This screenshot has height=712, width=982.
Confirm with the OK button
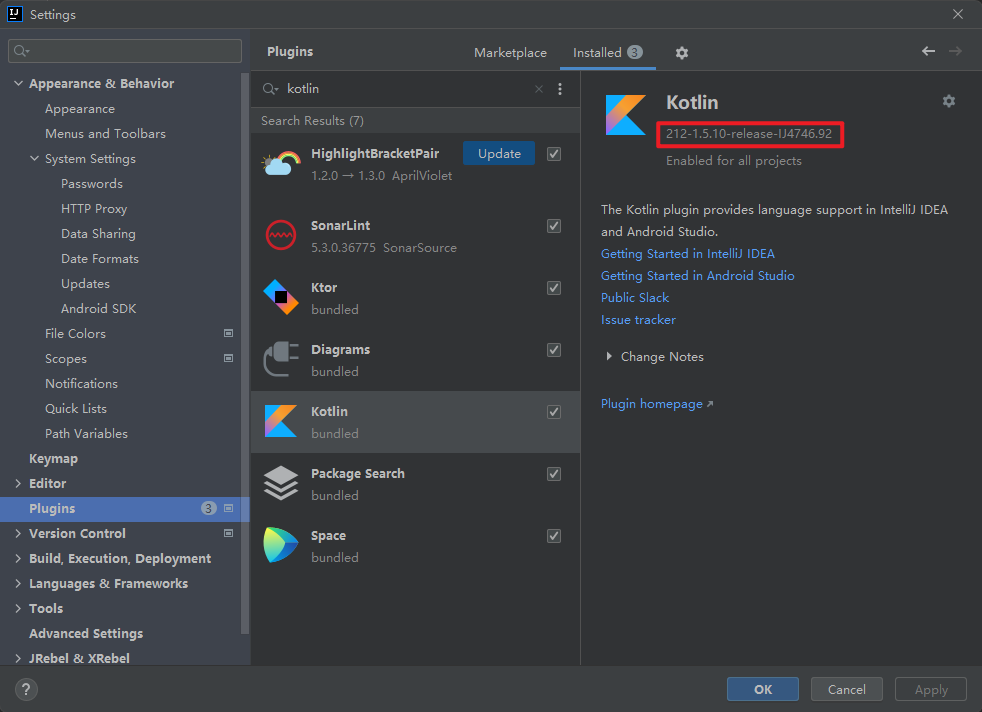point(763,689)
